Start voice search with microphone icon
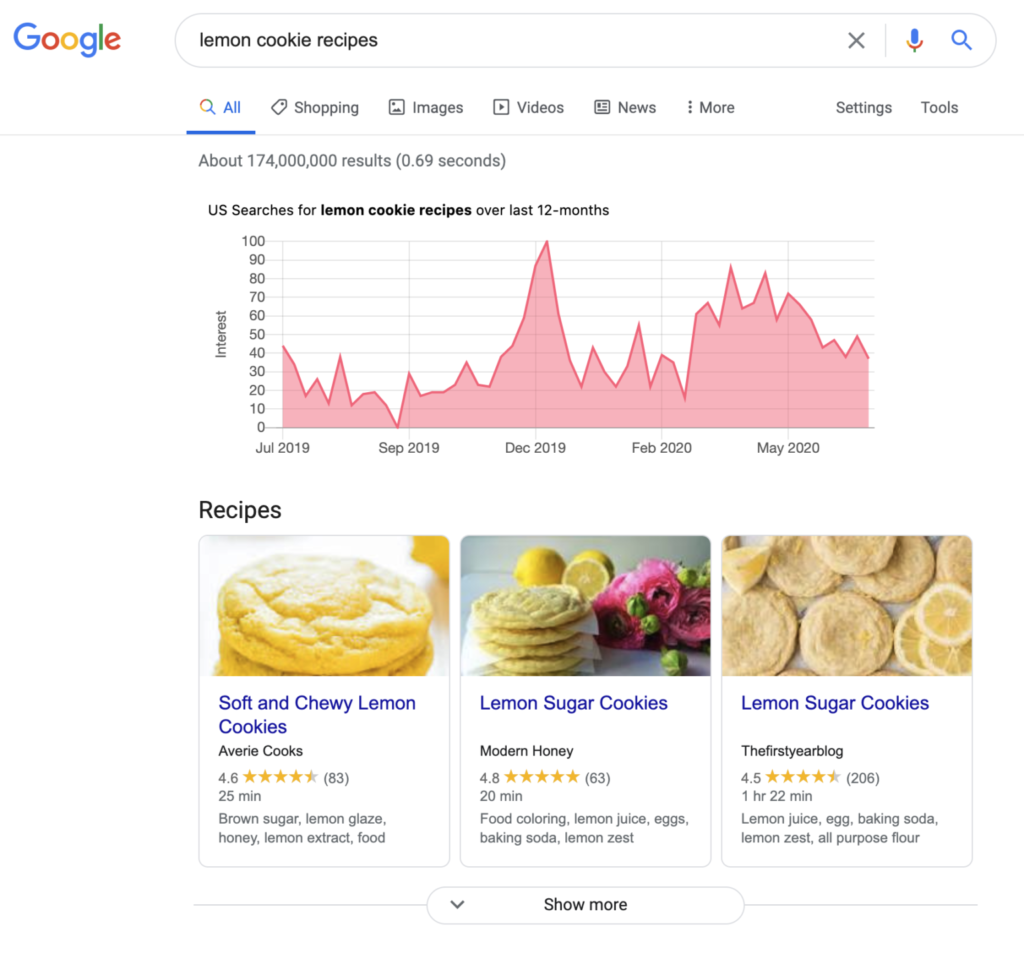1024x959 pixels. coord(914,41)
